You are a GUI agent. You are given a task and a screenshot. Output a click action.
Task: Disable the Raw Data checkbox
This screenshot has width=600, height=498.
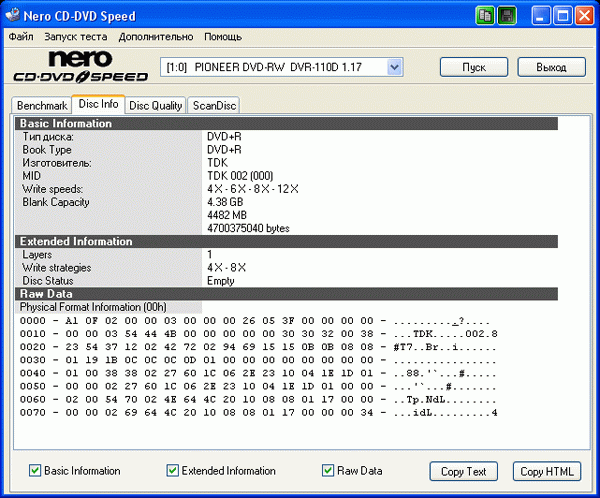point(328,470)
